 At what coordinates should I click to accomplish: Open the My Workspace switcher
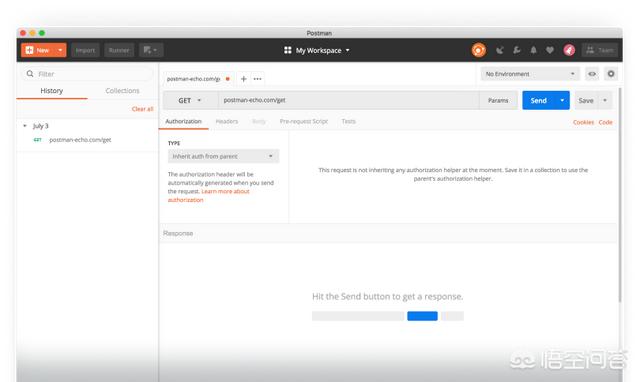(317, 50)
